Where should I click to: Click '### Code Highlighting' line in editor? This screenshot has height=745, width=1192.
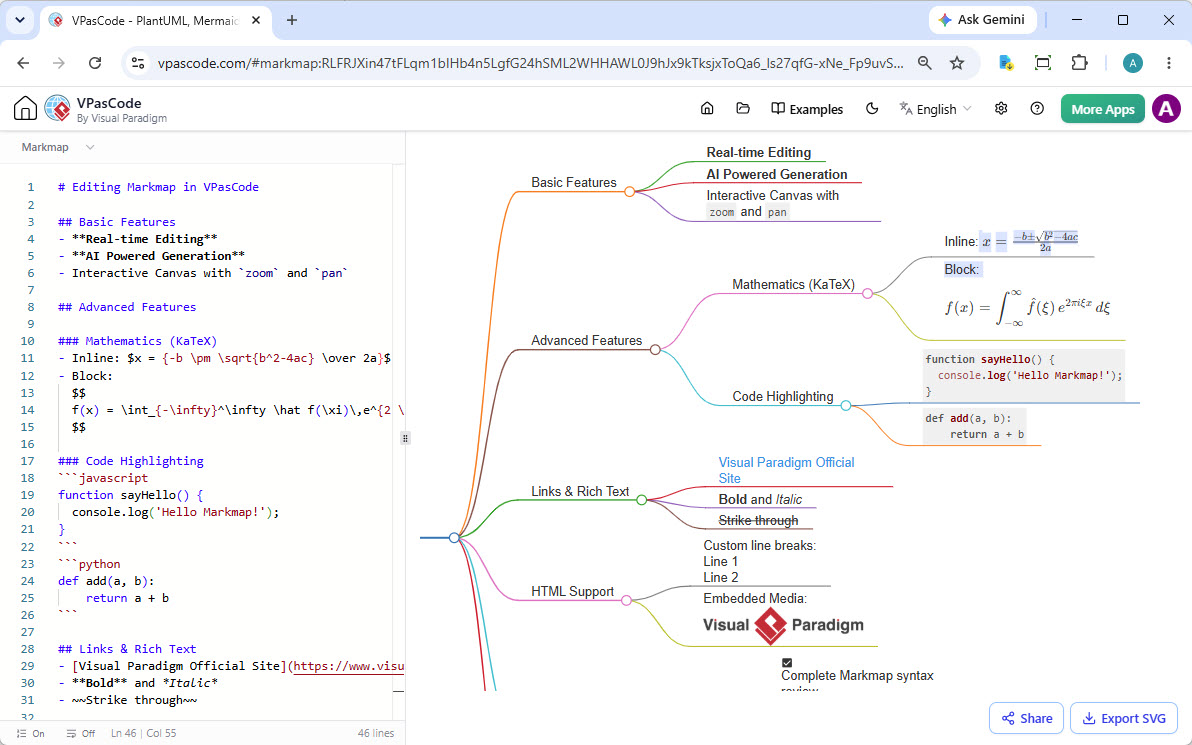(x=131, y=461)
